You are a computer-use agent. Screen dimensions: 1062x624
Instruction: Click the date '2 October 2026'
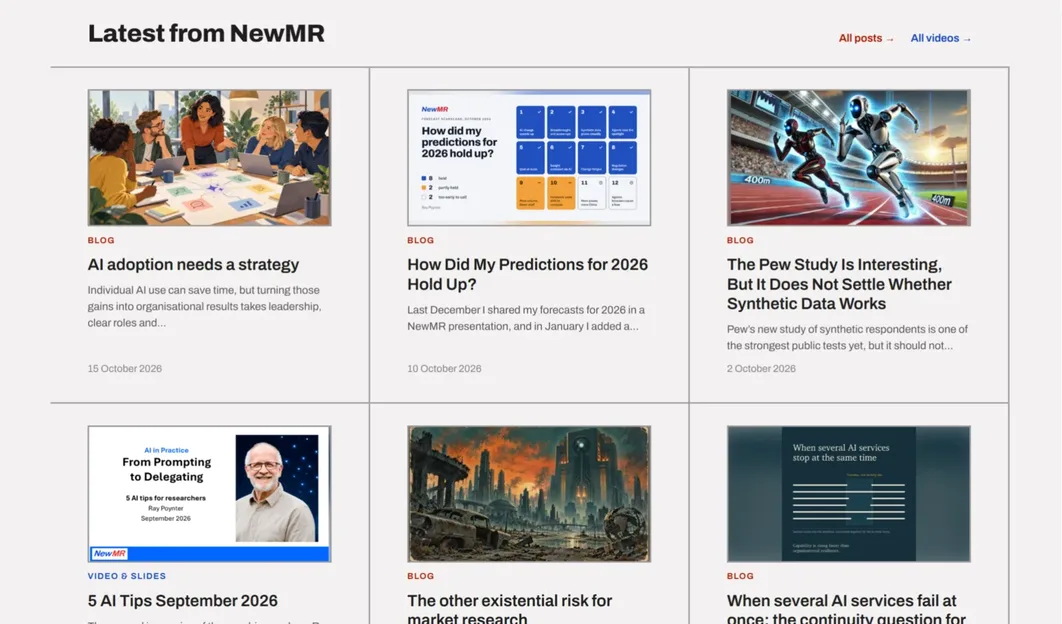click(761, 369)
